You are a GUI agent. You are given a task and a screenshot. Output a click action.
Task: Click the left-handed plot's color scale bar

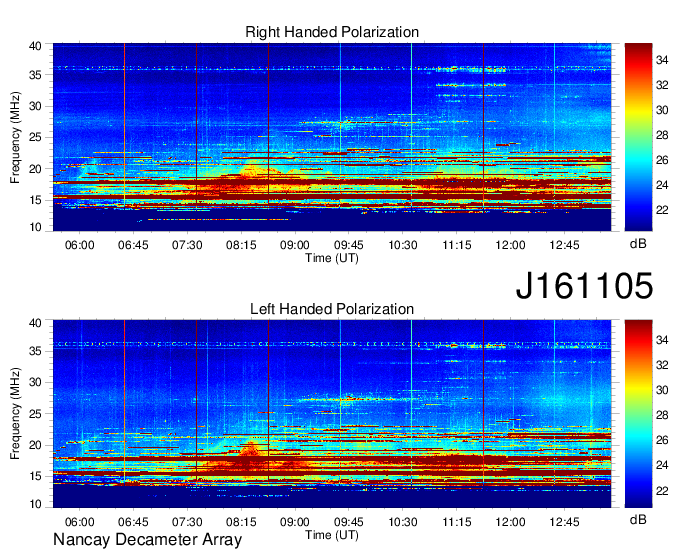click(638, 414)
